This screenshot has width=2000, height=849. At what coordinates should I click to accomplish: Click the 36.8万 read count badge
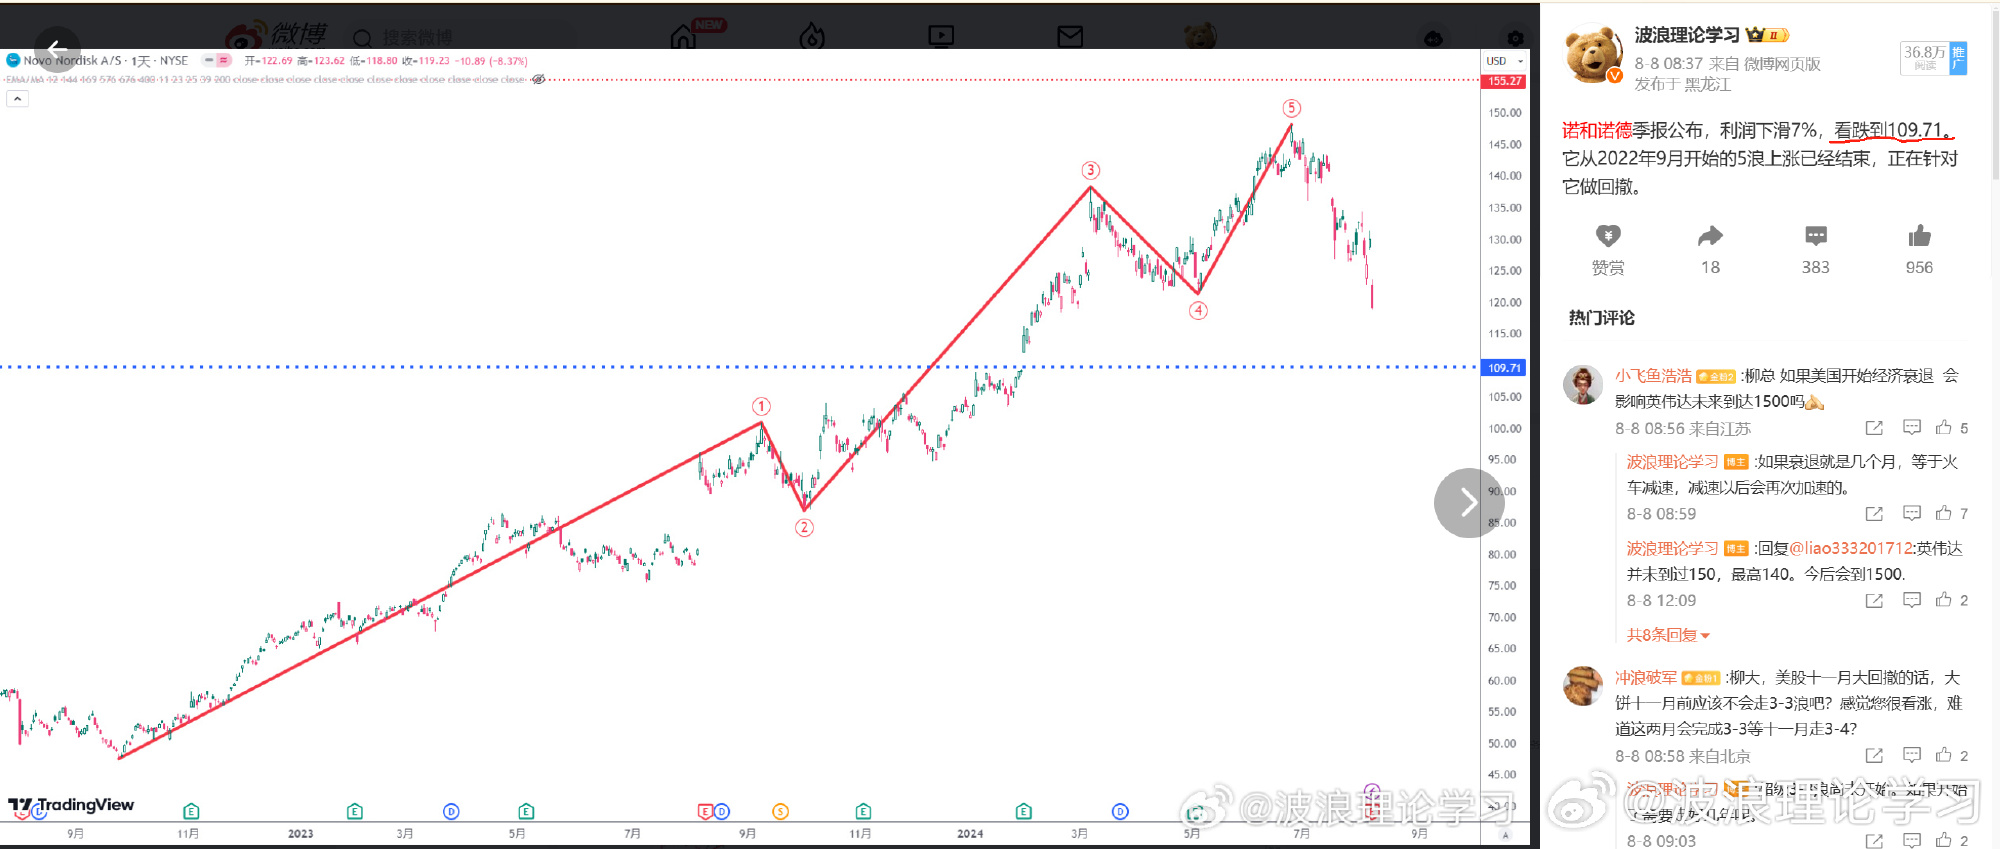click(1925, 57)
